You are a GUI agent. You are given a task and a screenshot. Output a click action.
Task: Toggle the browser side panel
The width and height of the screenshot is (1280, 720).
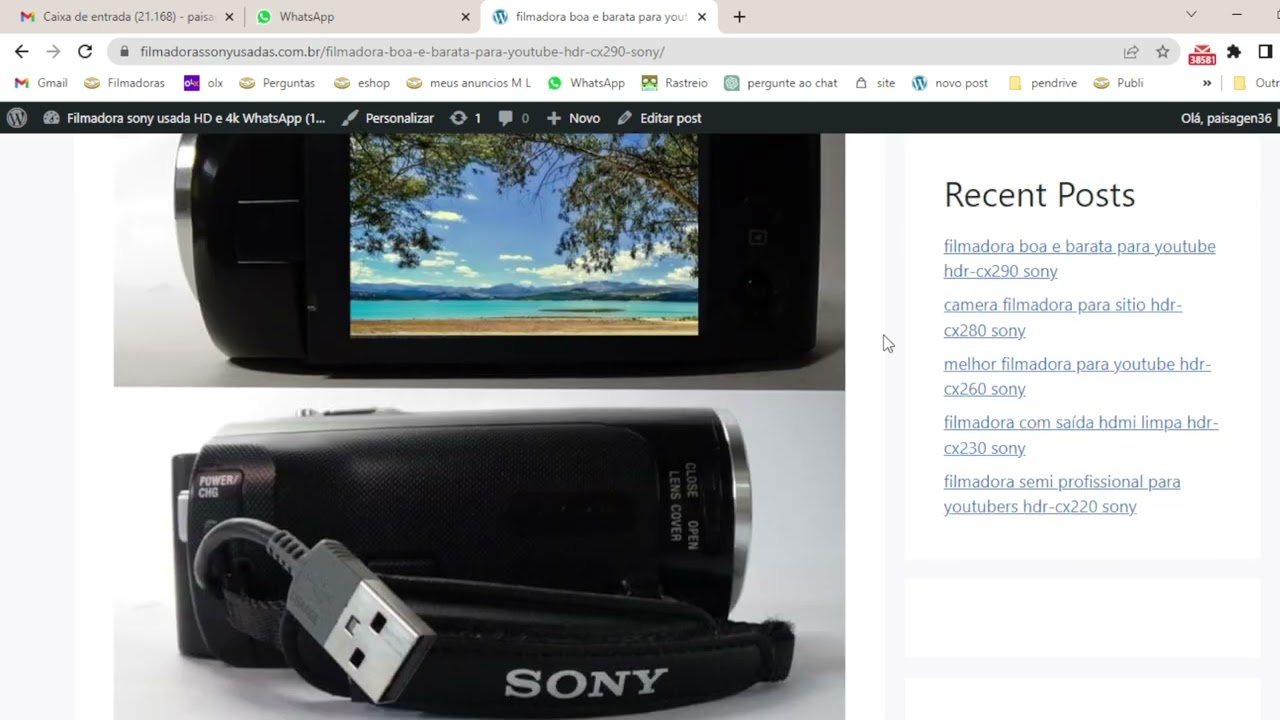pos(1265,52)
